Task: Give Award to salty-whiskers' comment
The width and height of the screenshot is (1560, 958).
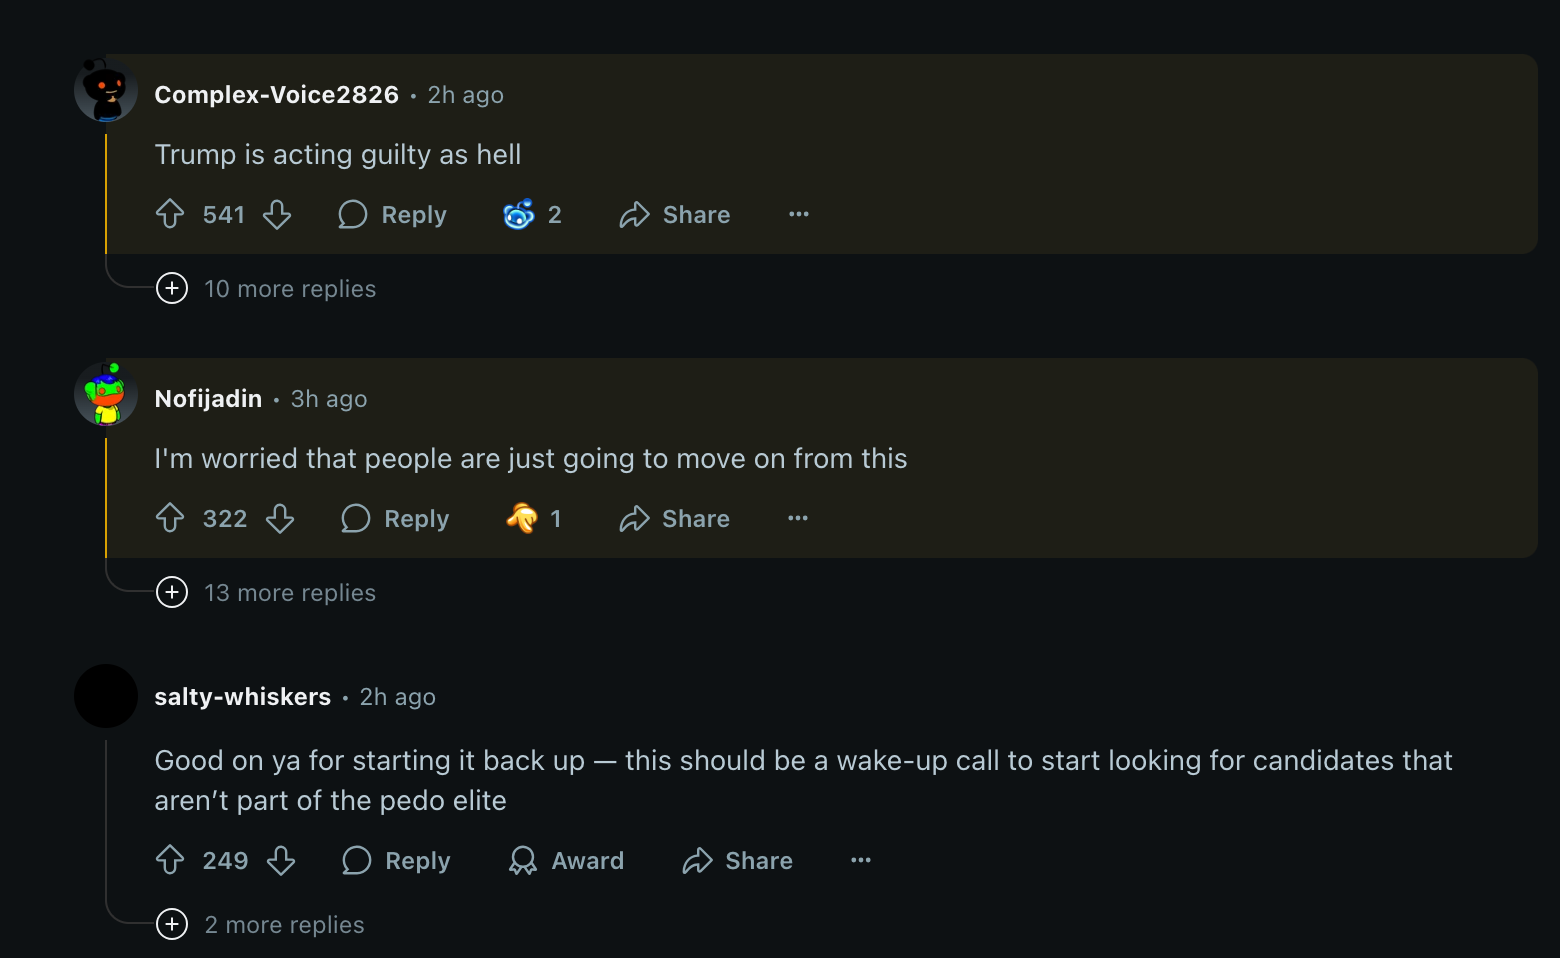Action: [x=566, y=860]
